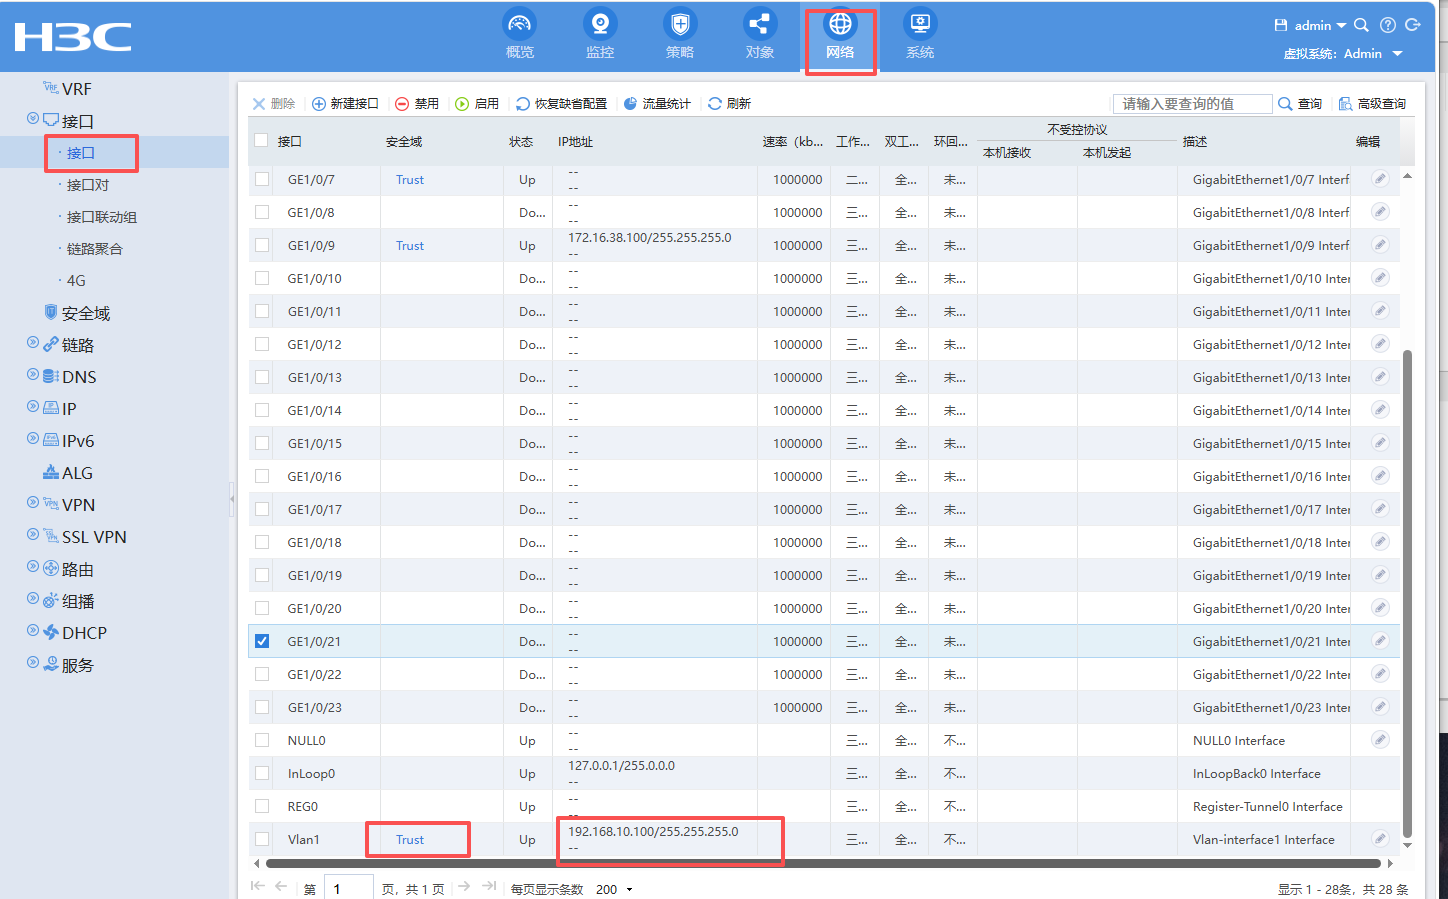The image size is (1448, 899).
Task: Open the edit icon for GE1/0/9
Action: coord(1380,245)
